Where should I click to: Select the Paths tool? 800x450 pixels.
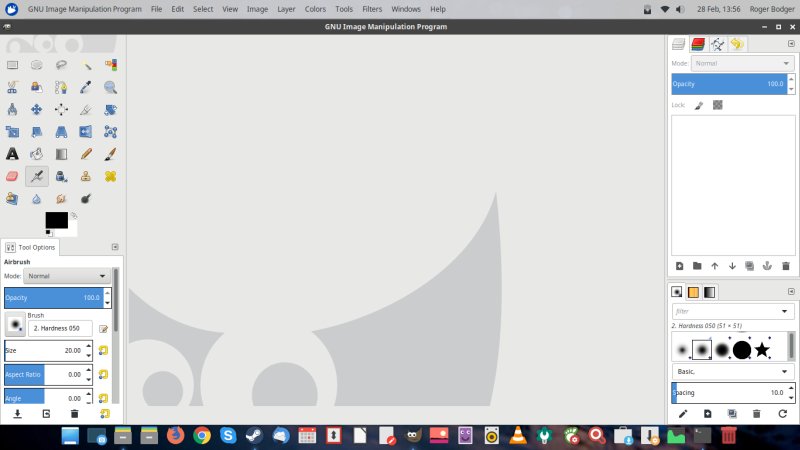click(61, 87)
